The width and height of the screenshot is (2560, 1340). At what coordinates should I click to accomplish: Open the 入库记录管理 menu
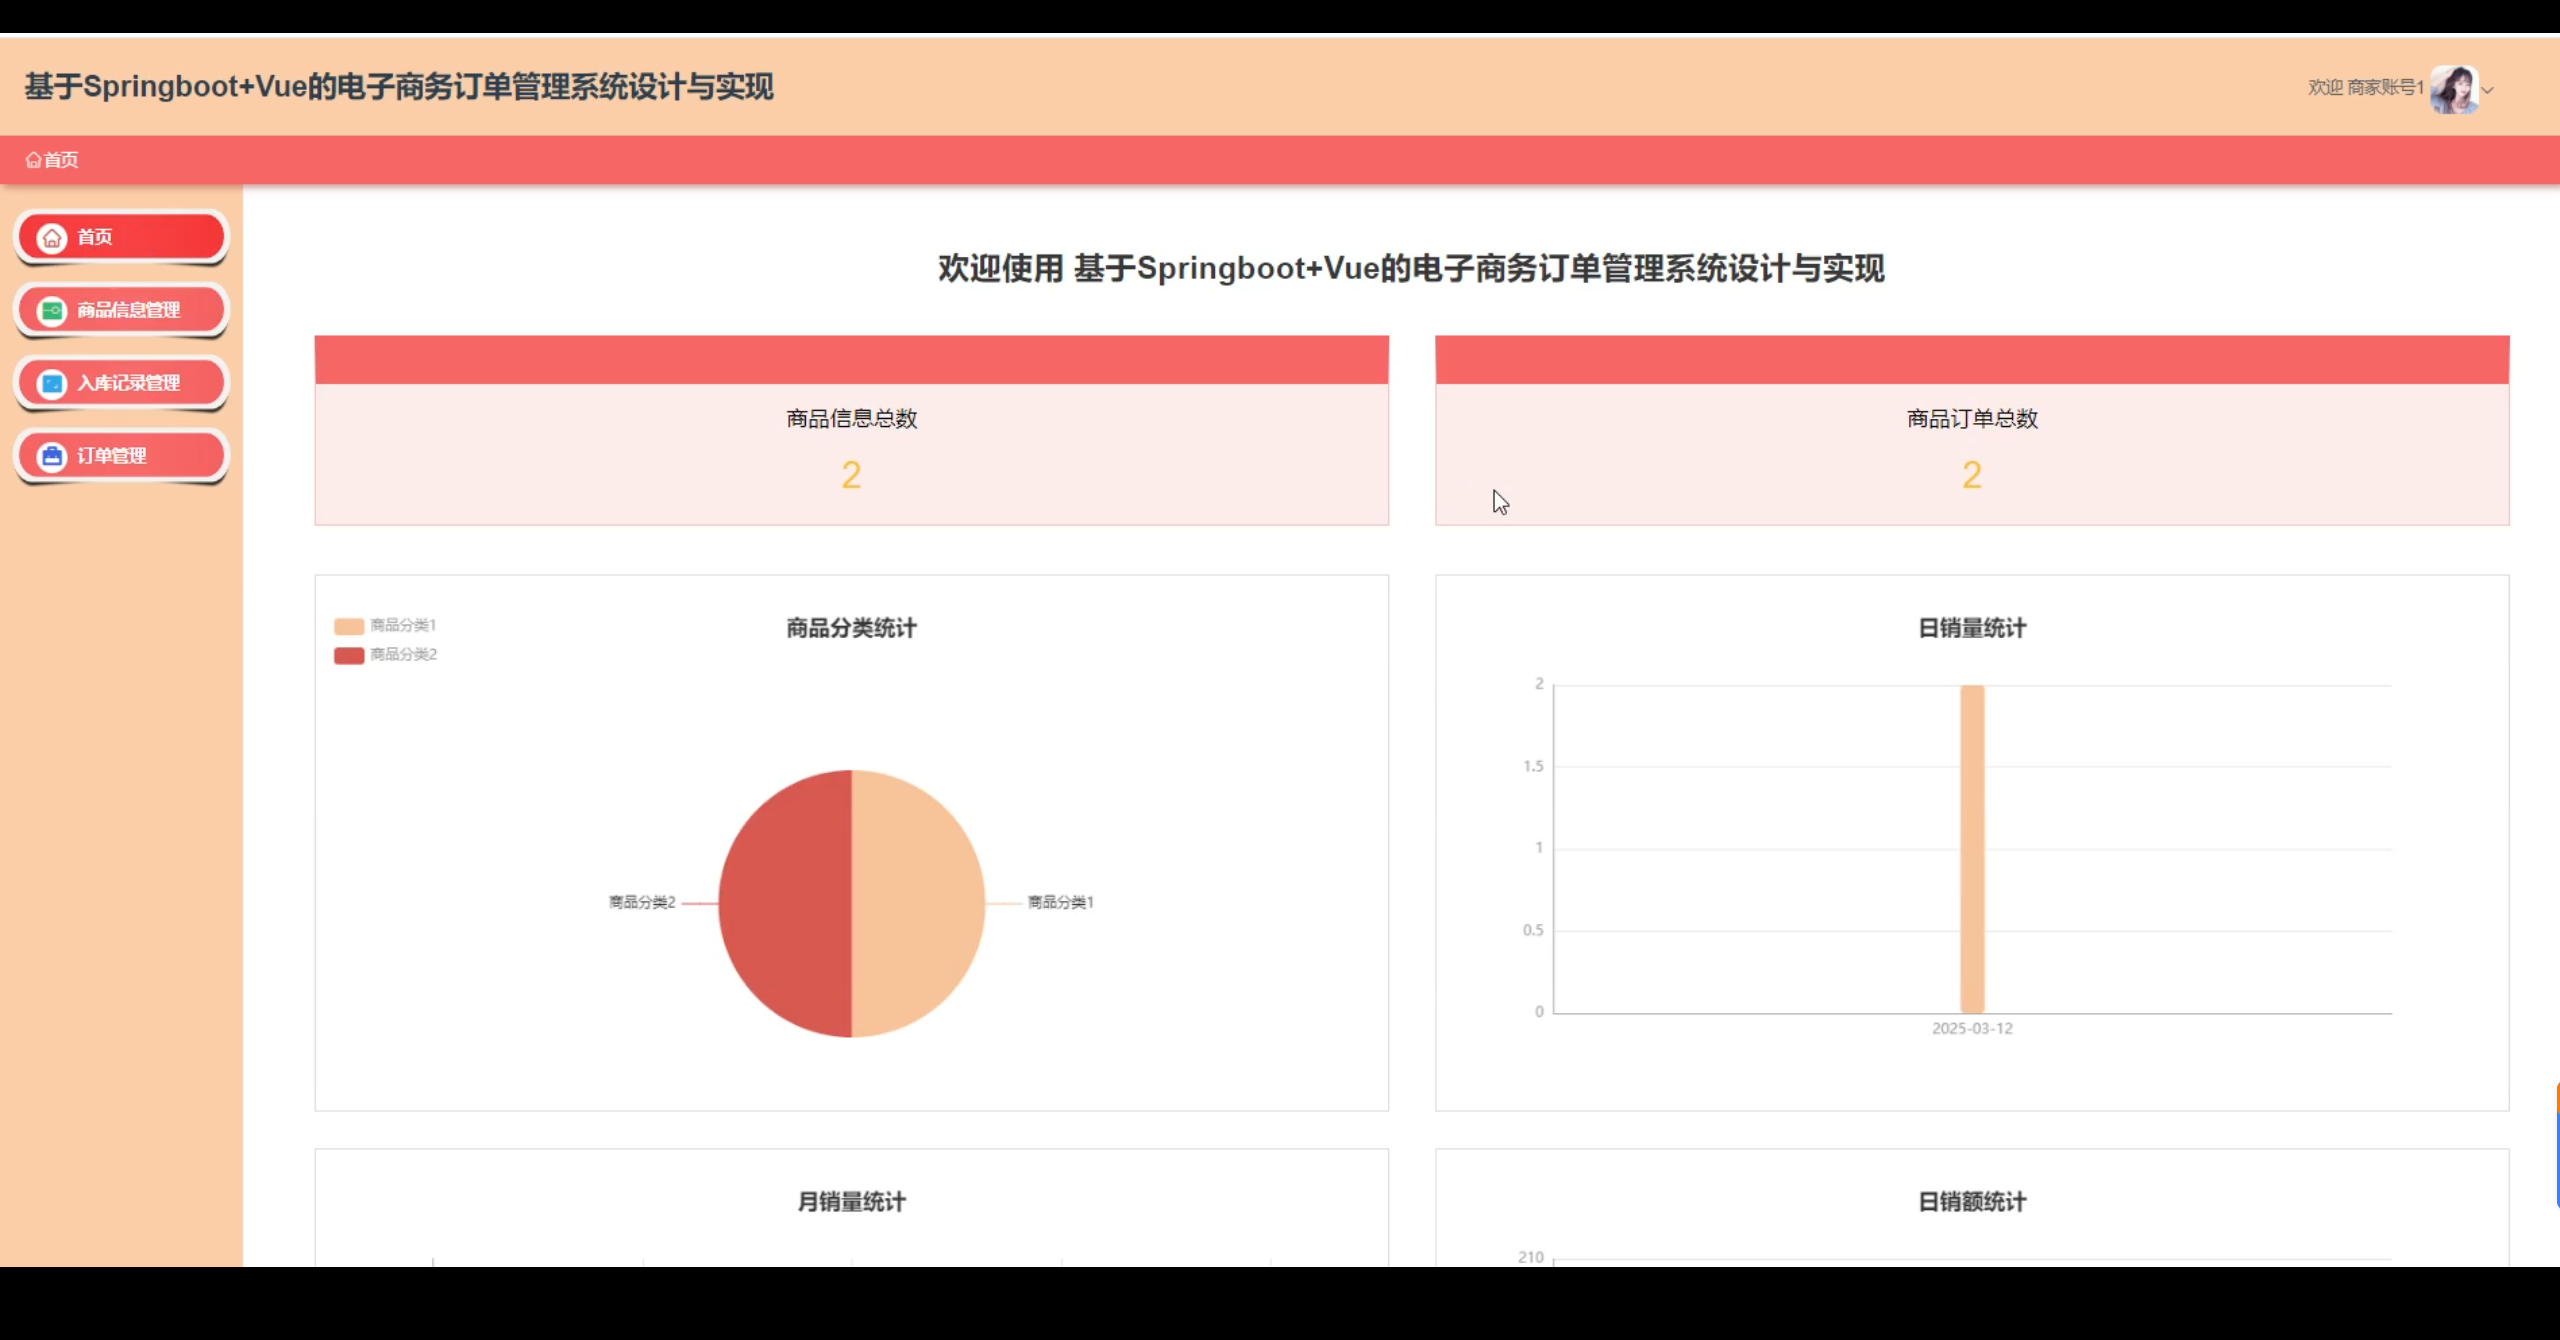pyautogui.click(x=128, y=384)
